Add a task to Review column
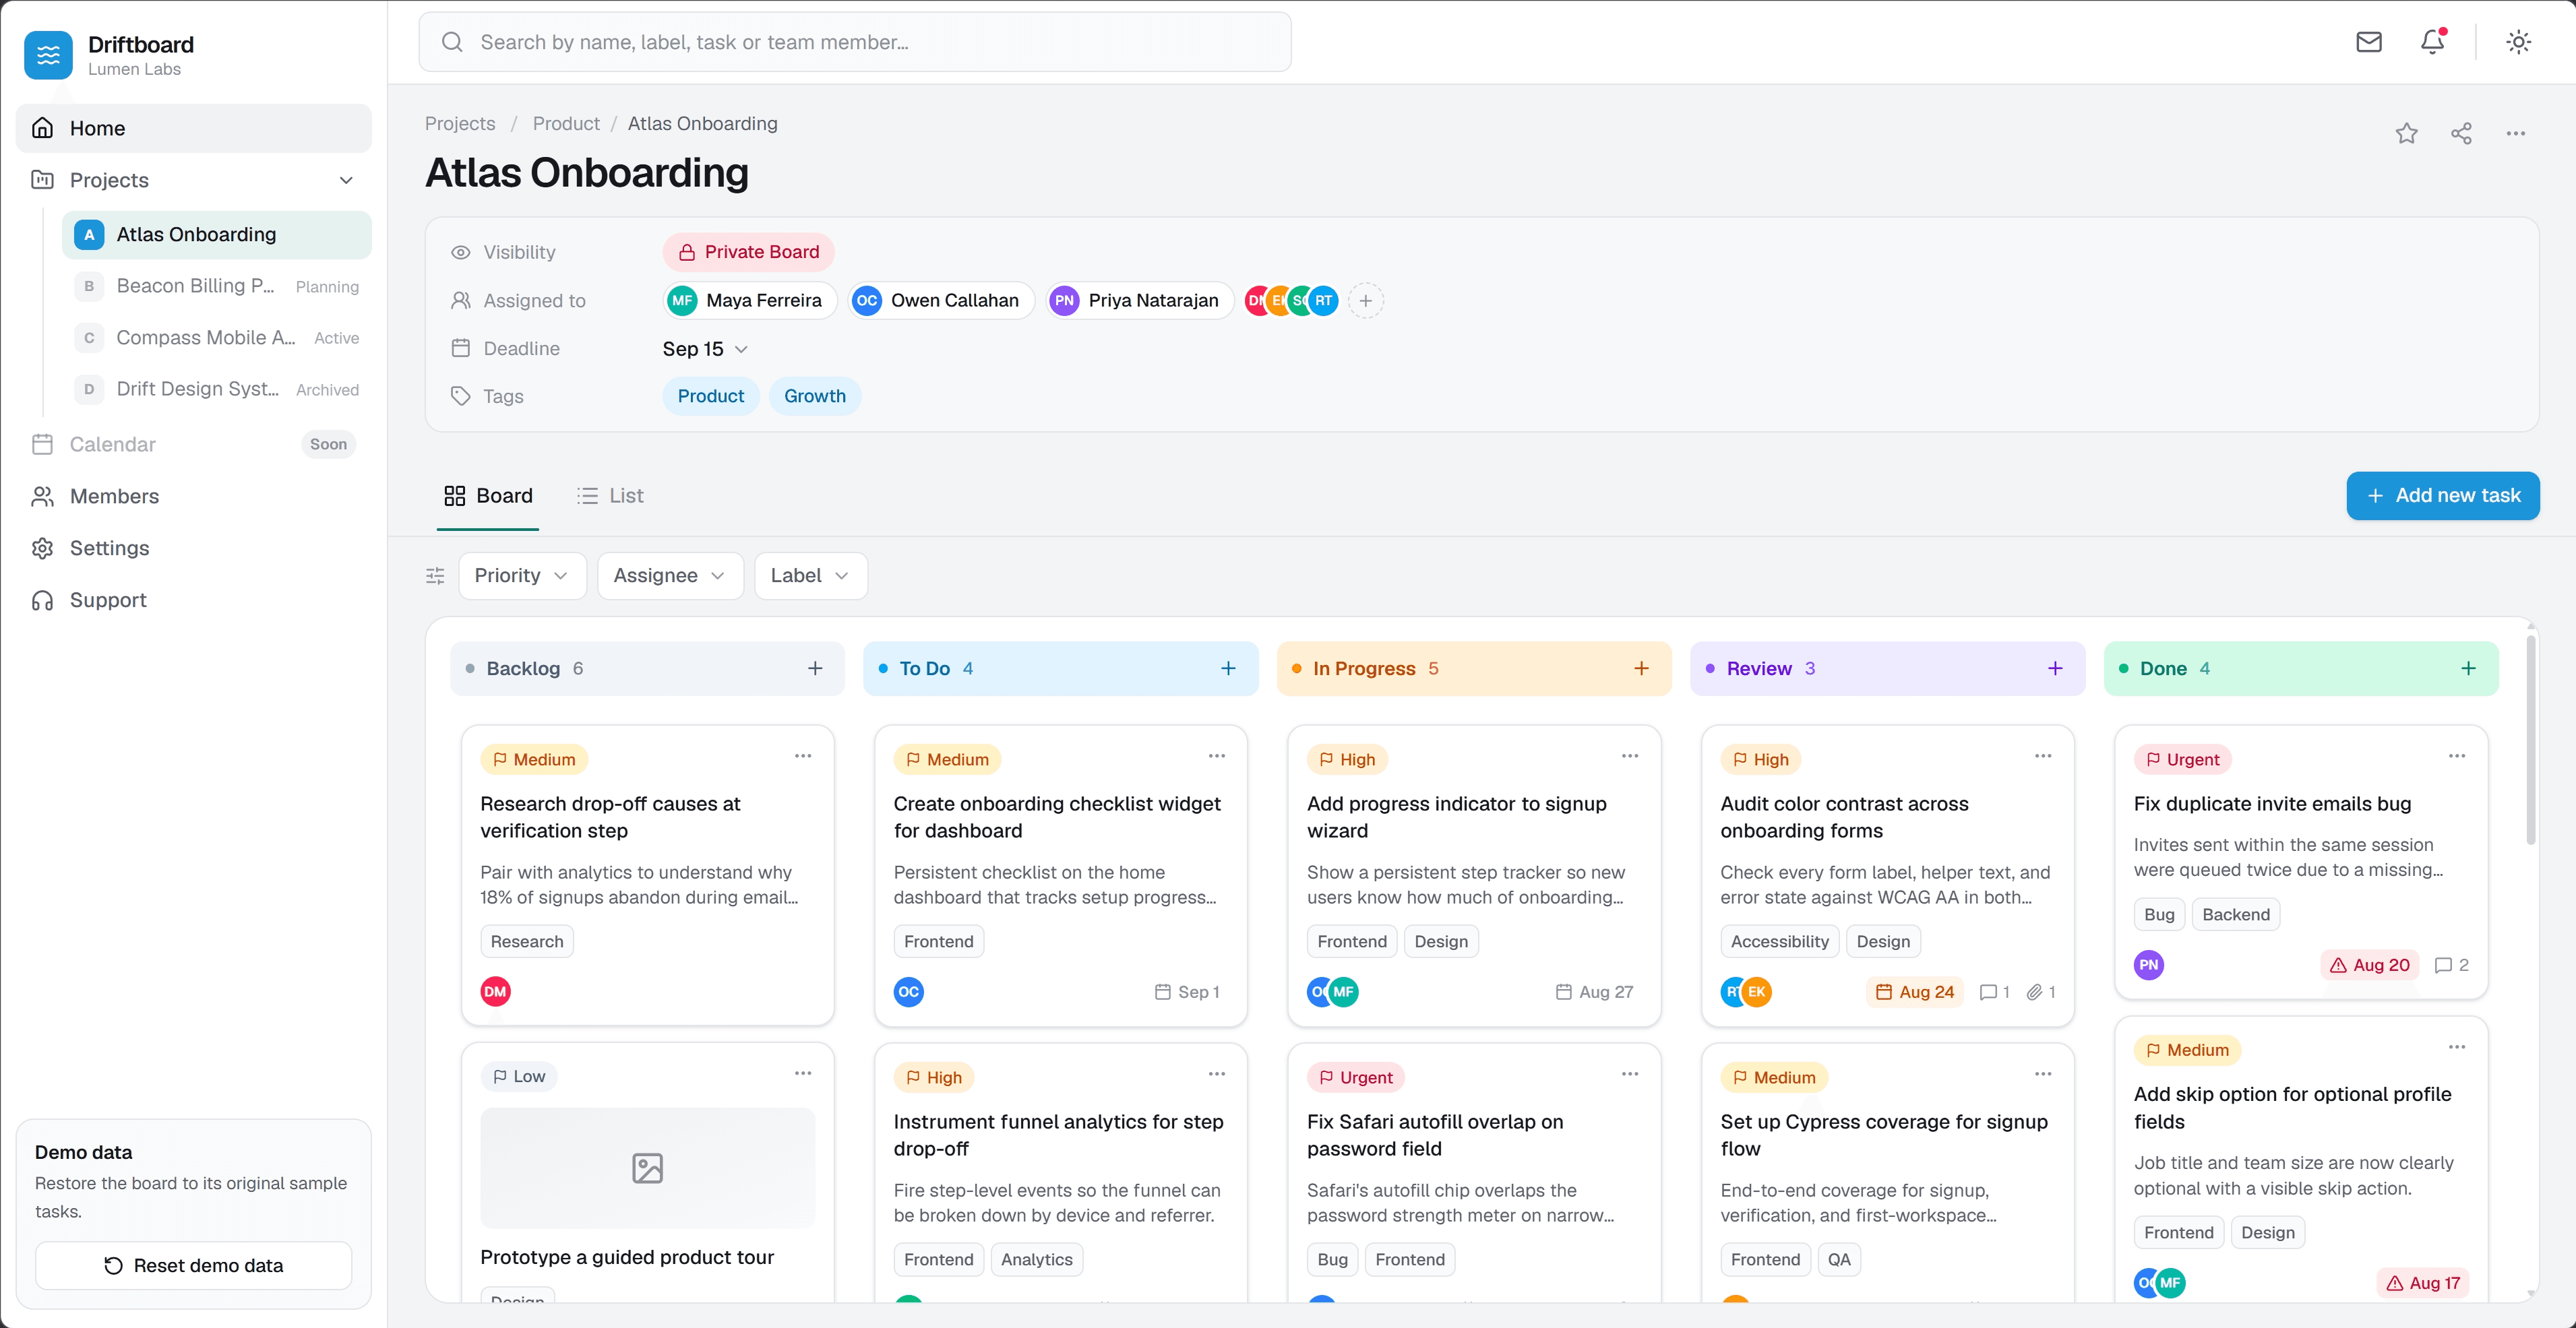The image size is (2576, 1328). [2055, 668]
